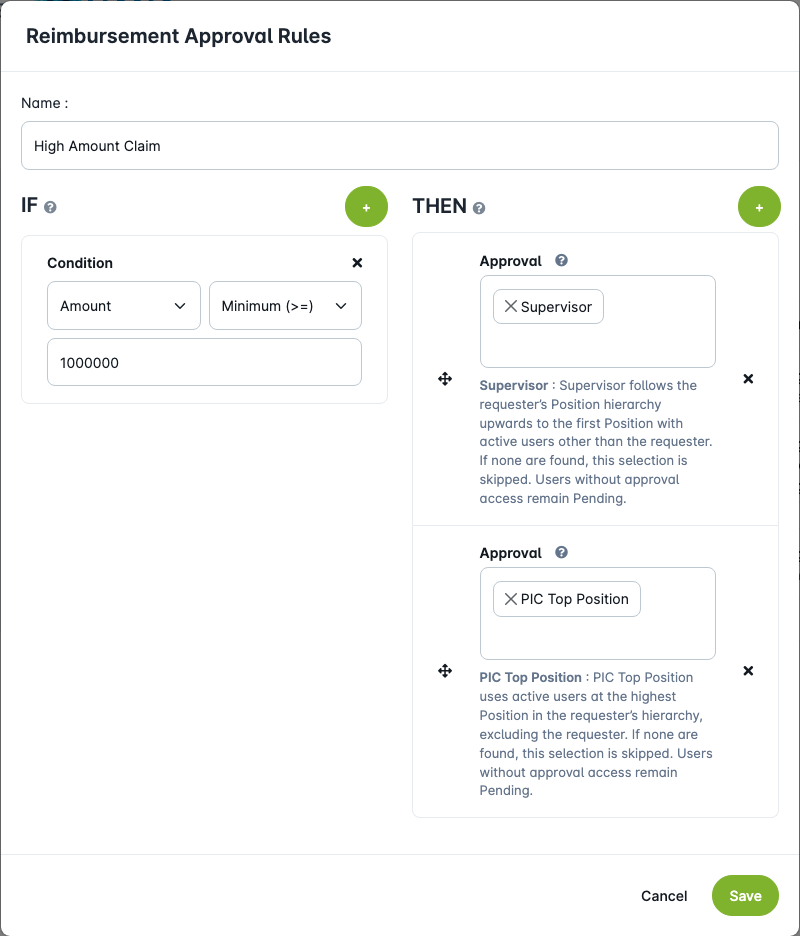Delete the PIC Top Position approval step
The height and width of the screenshot is (936, 800).
pos(748,670)
